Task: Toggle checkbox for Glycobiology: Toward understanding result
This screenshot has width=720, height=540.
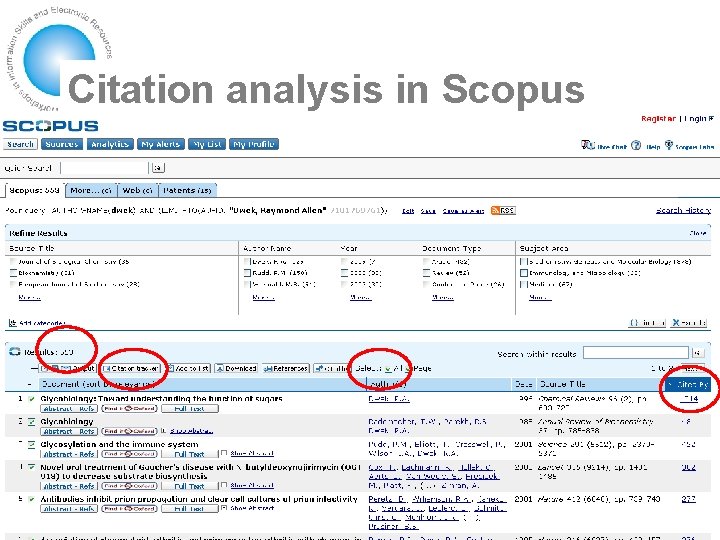Action: (x=31, y=399)
